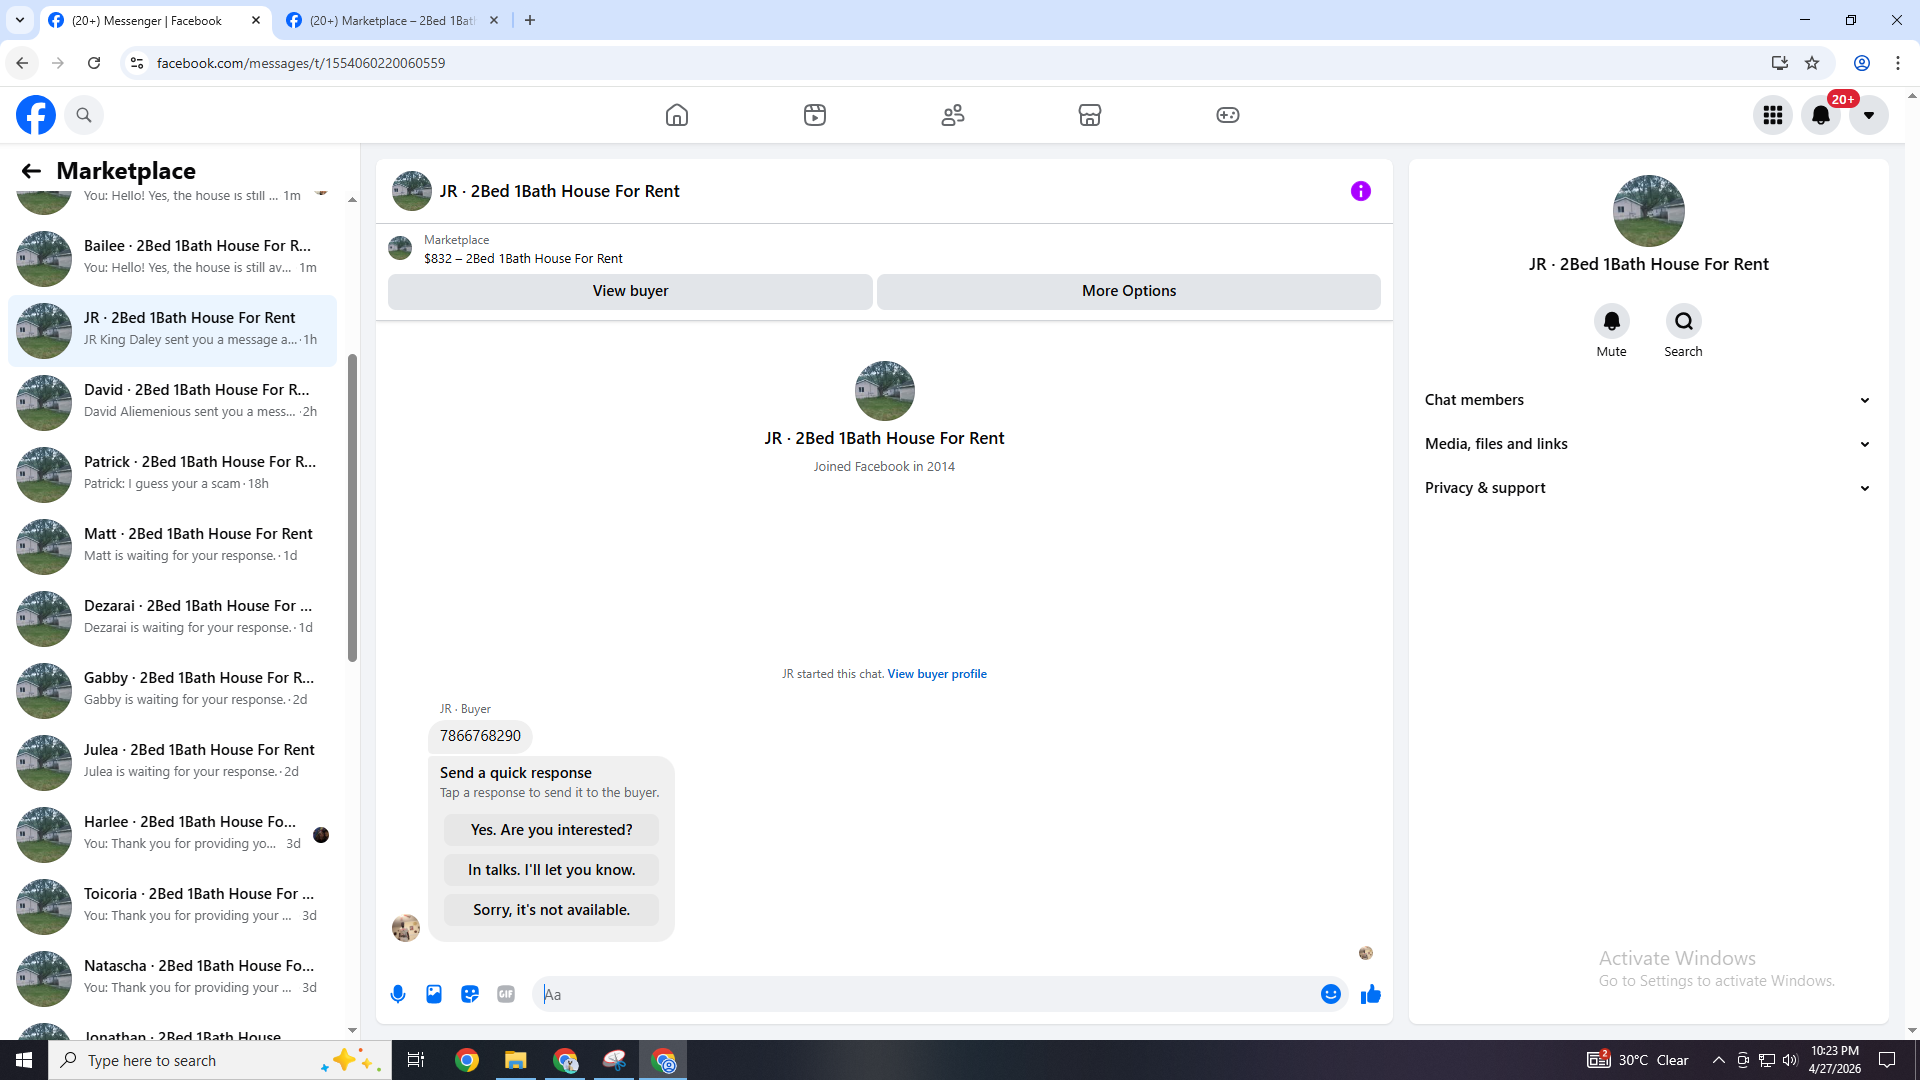Screen dimensions: 1920x1080
Task: Open the Friends icon in top navigation
Action: (x=953, y=115)
